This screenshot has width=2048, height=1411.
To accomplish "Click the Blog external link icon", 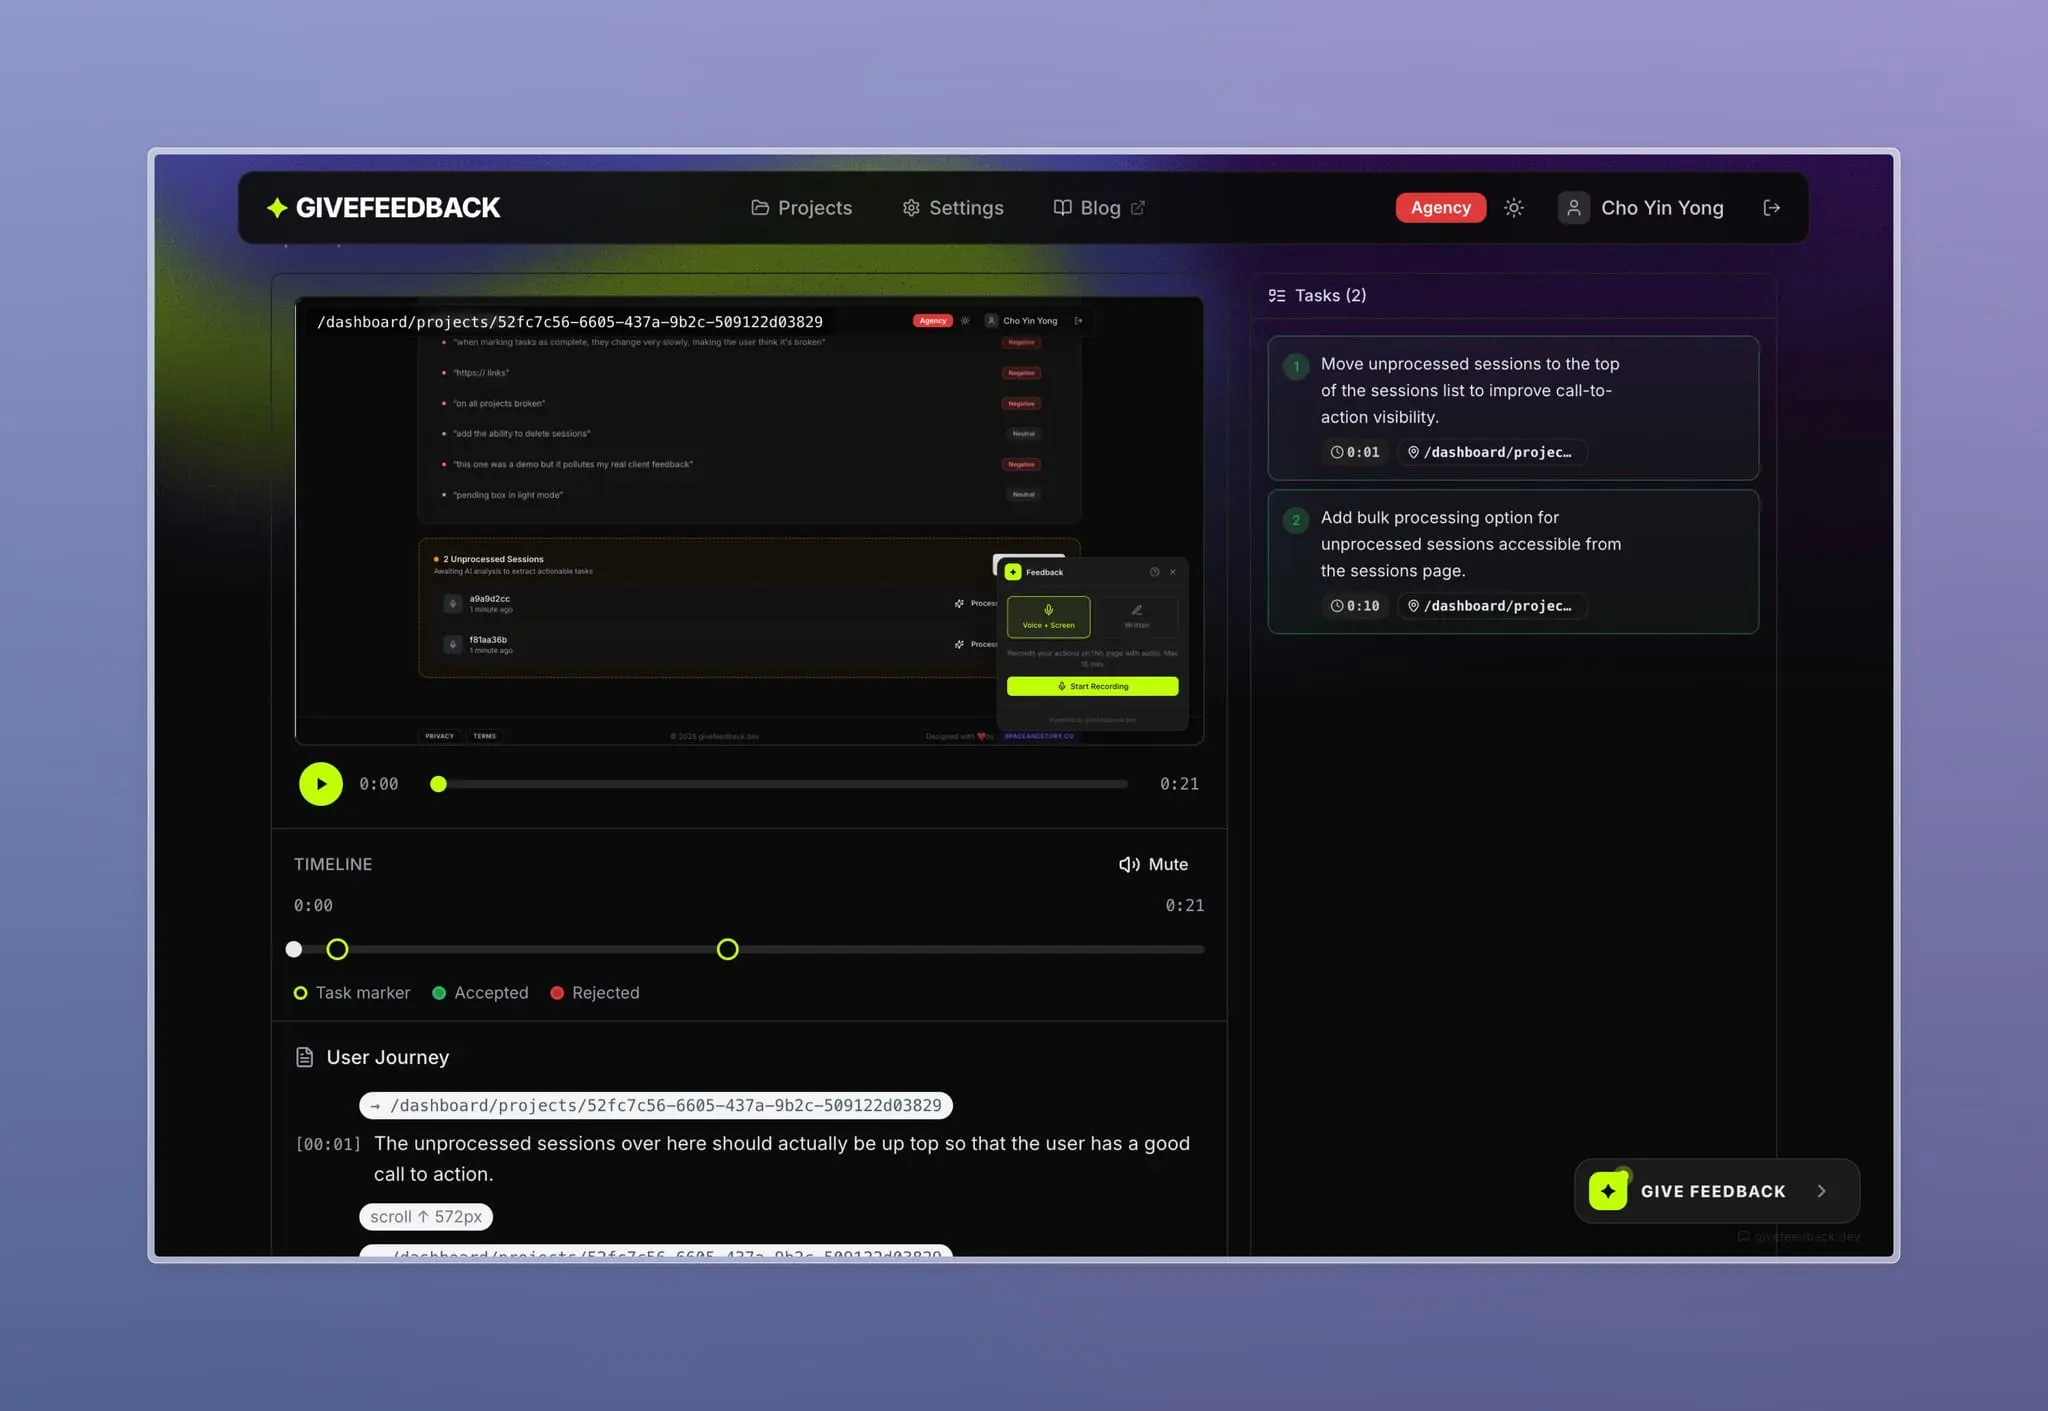I will coord(1138,208).
